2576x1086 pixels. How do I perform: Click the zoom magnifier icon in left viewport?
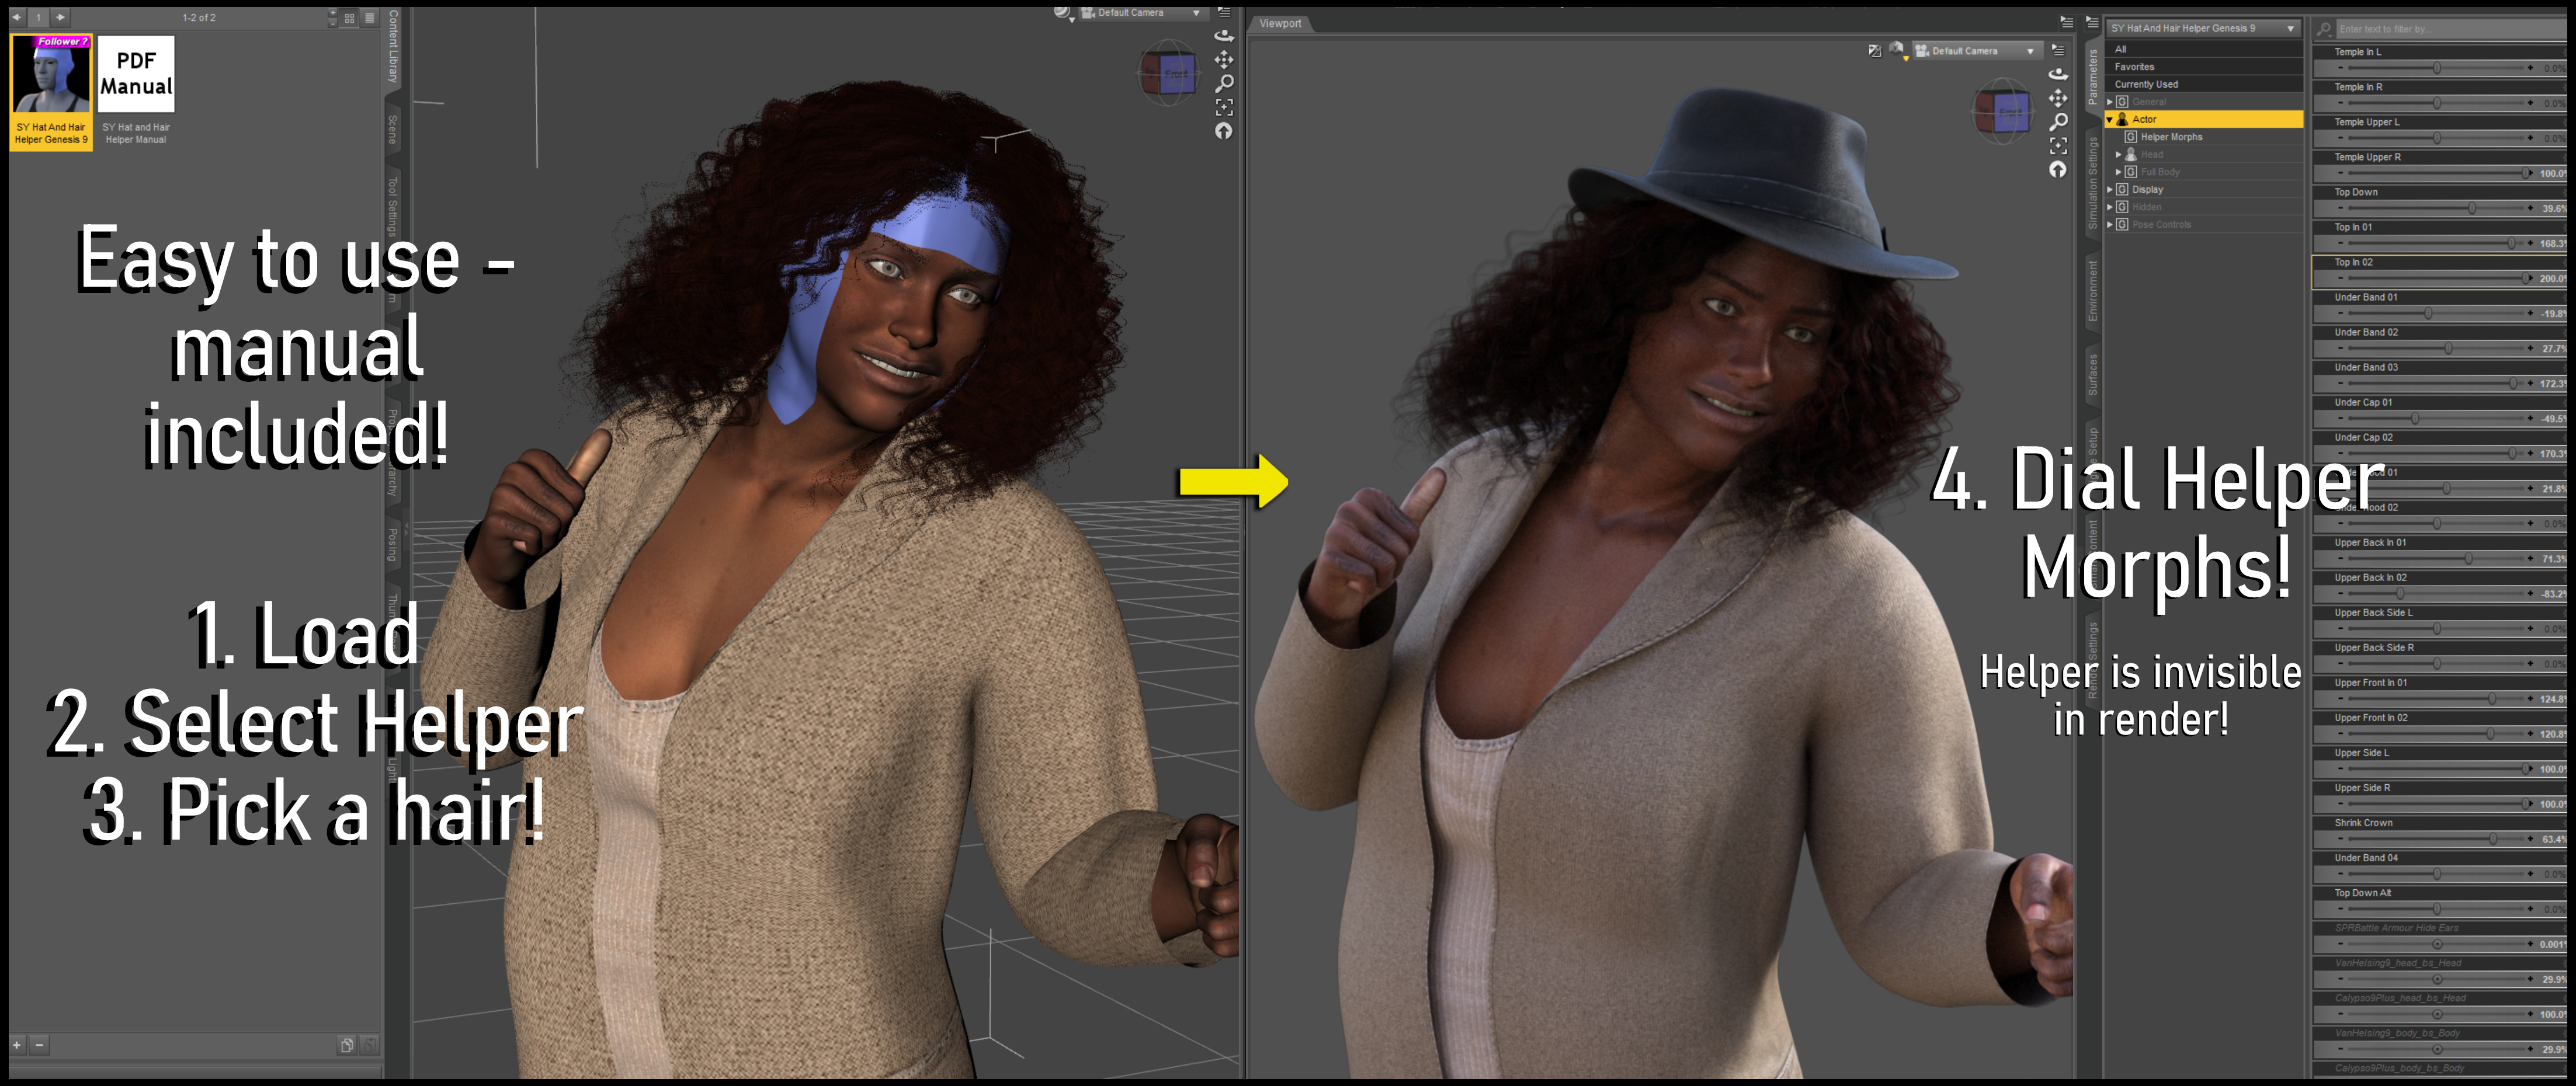tap(1223, 83)
